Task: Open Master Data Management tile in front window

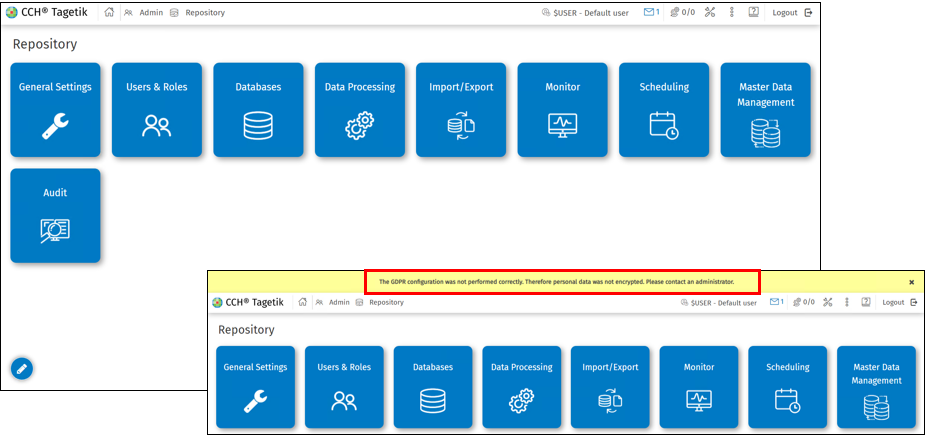Action: pos(877,387)
